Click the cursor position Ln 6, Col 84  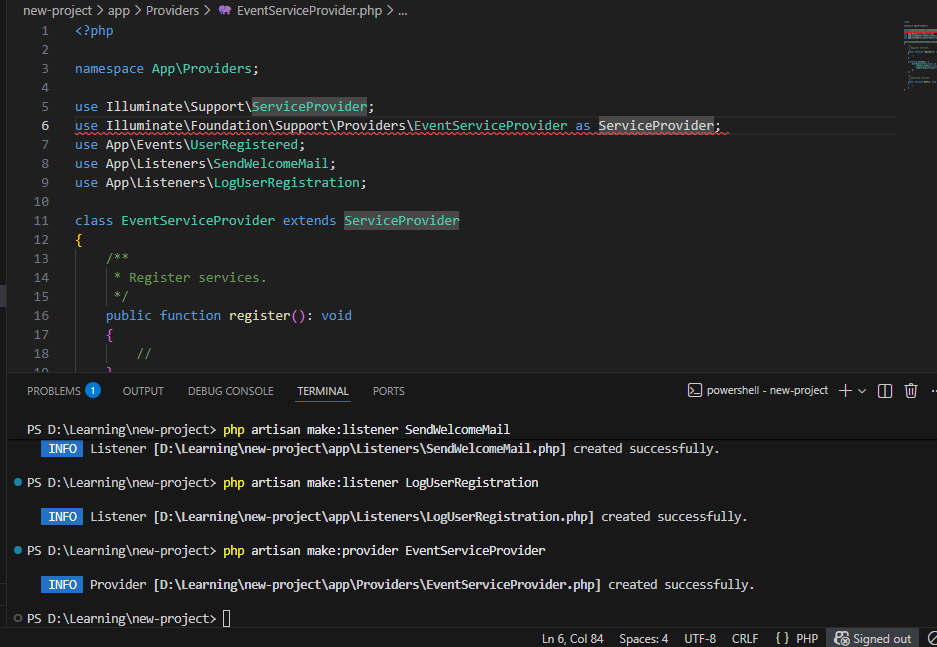coord(572,638)
